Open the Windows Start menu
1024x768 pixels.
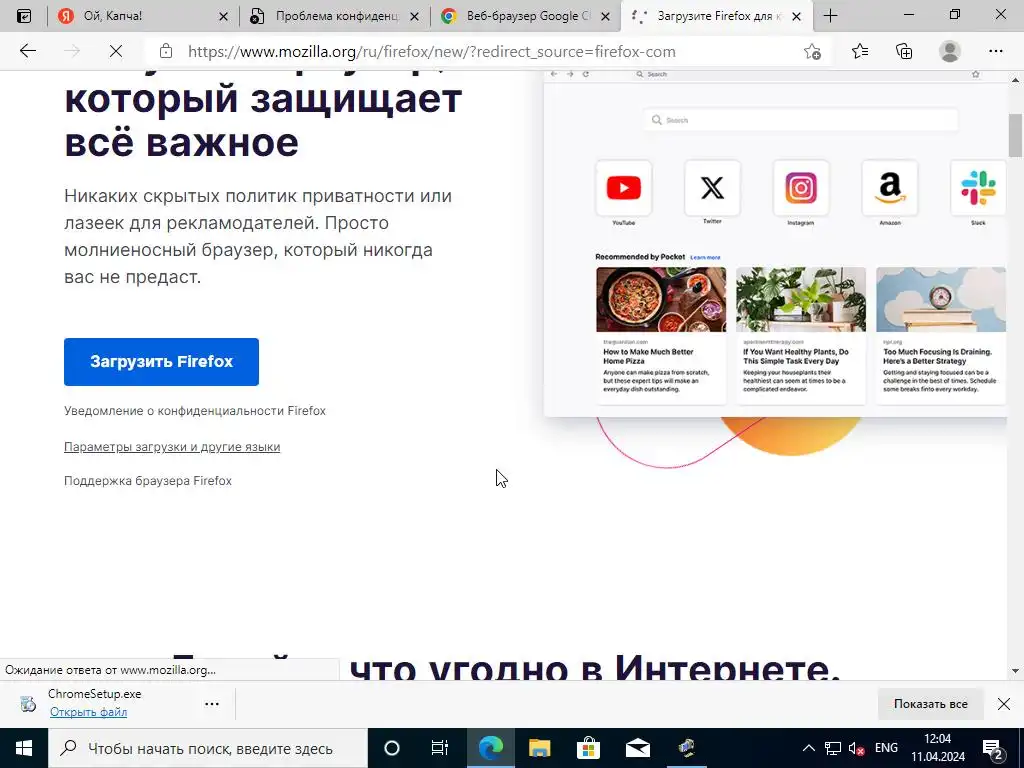coord(24,748)
